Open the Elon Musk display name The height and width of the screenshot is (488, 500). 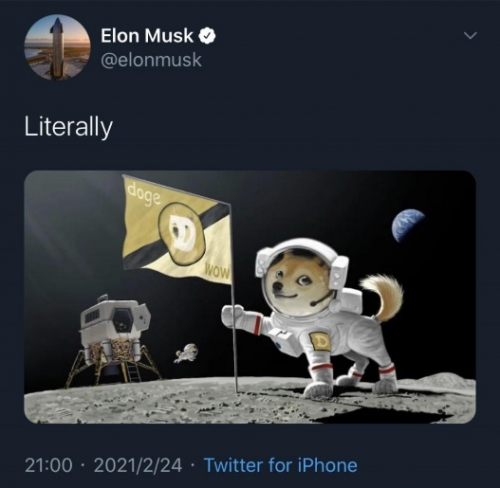tap(147, 36)
